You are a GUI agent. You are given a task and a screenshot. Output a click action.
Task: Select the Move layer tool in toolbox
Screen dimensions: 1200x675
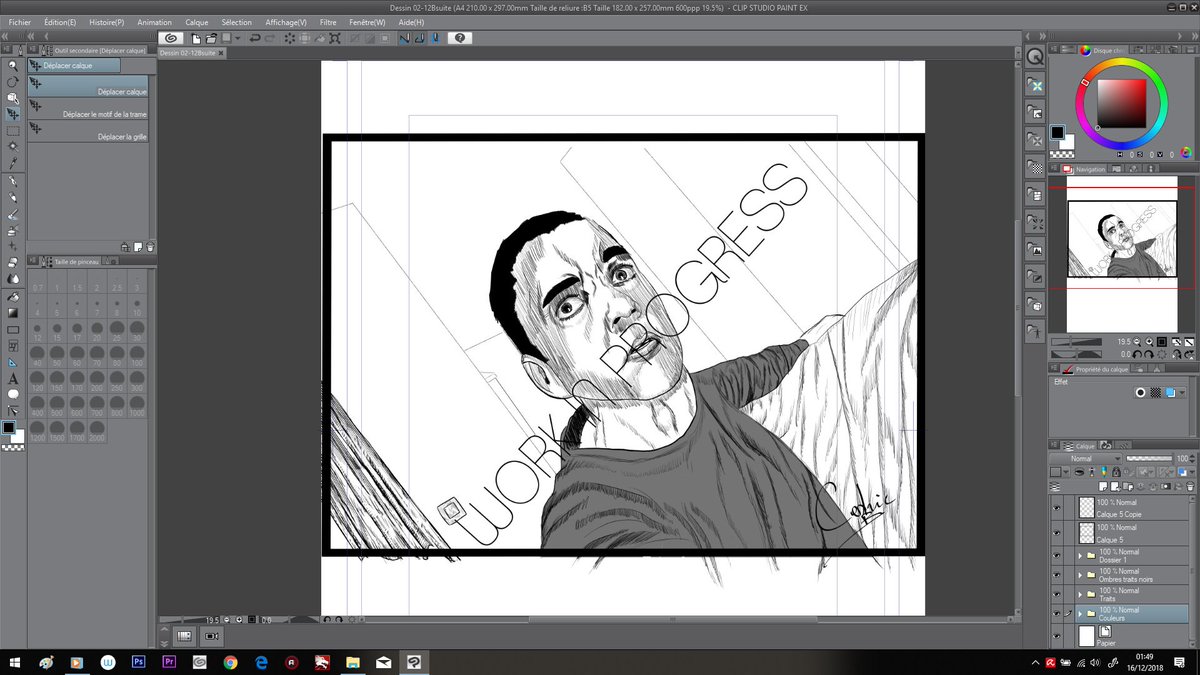click(13, 114)
